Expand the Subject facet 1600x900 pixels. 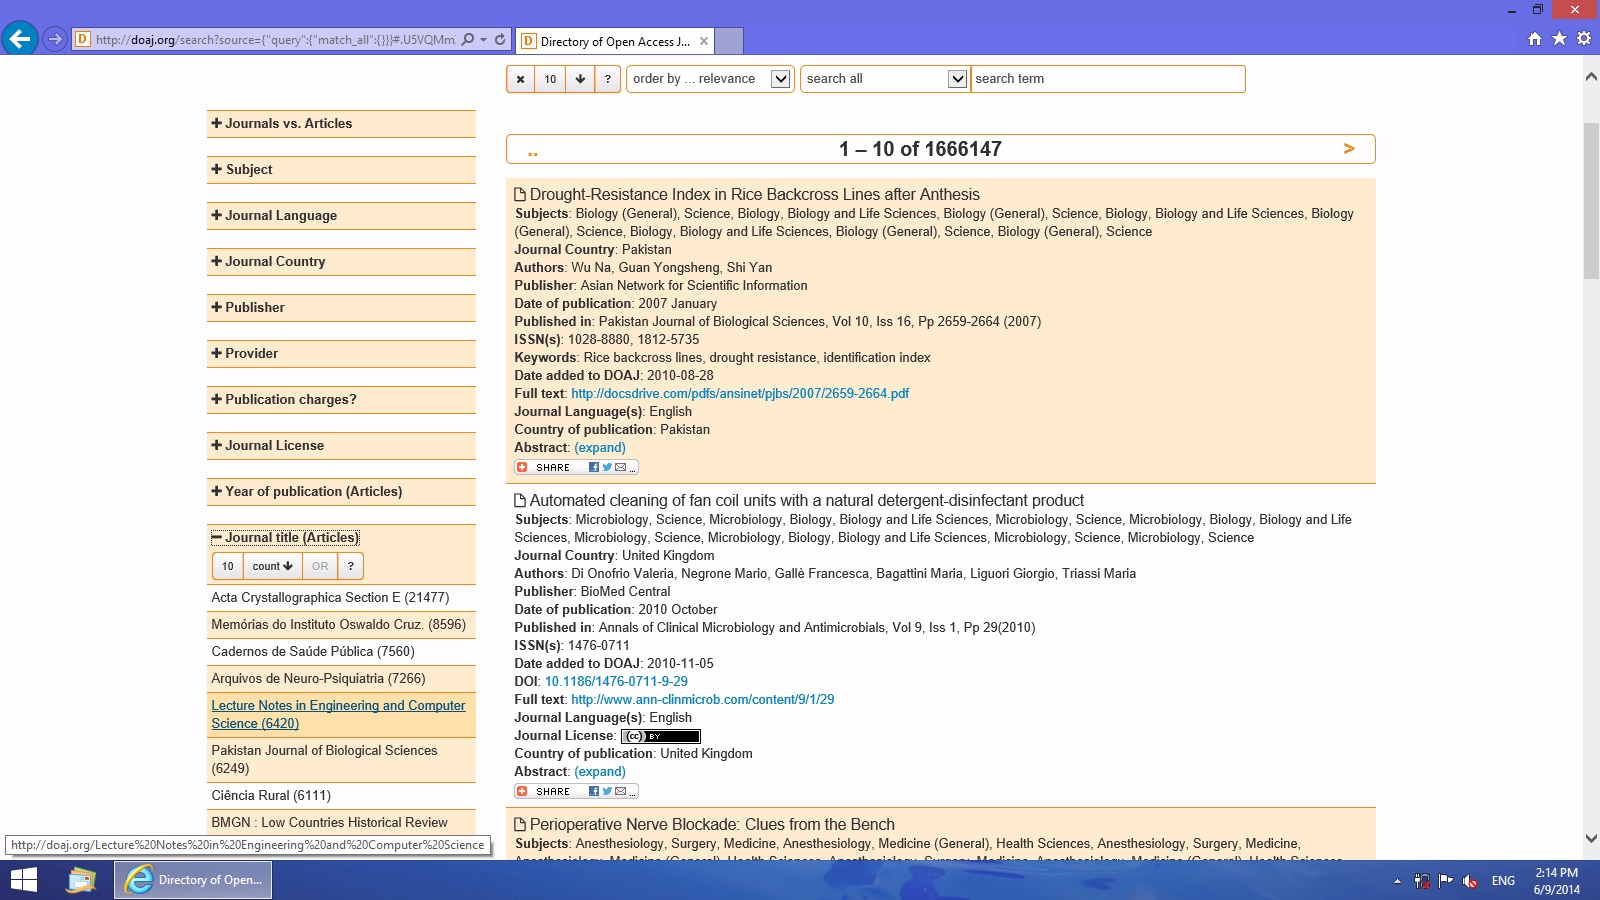pyautogui.click(x=341, y=170)
